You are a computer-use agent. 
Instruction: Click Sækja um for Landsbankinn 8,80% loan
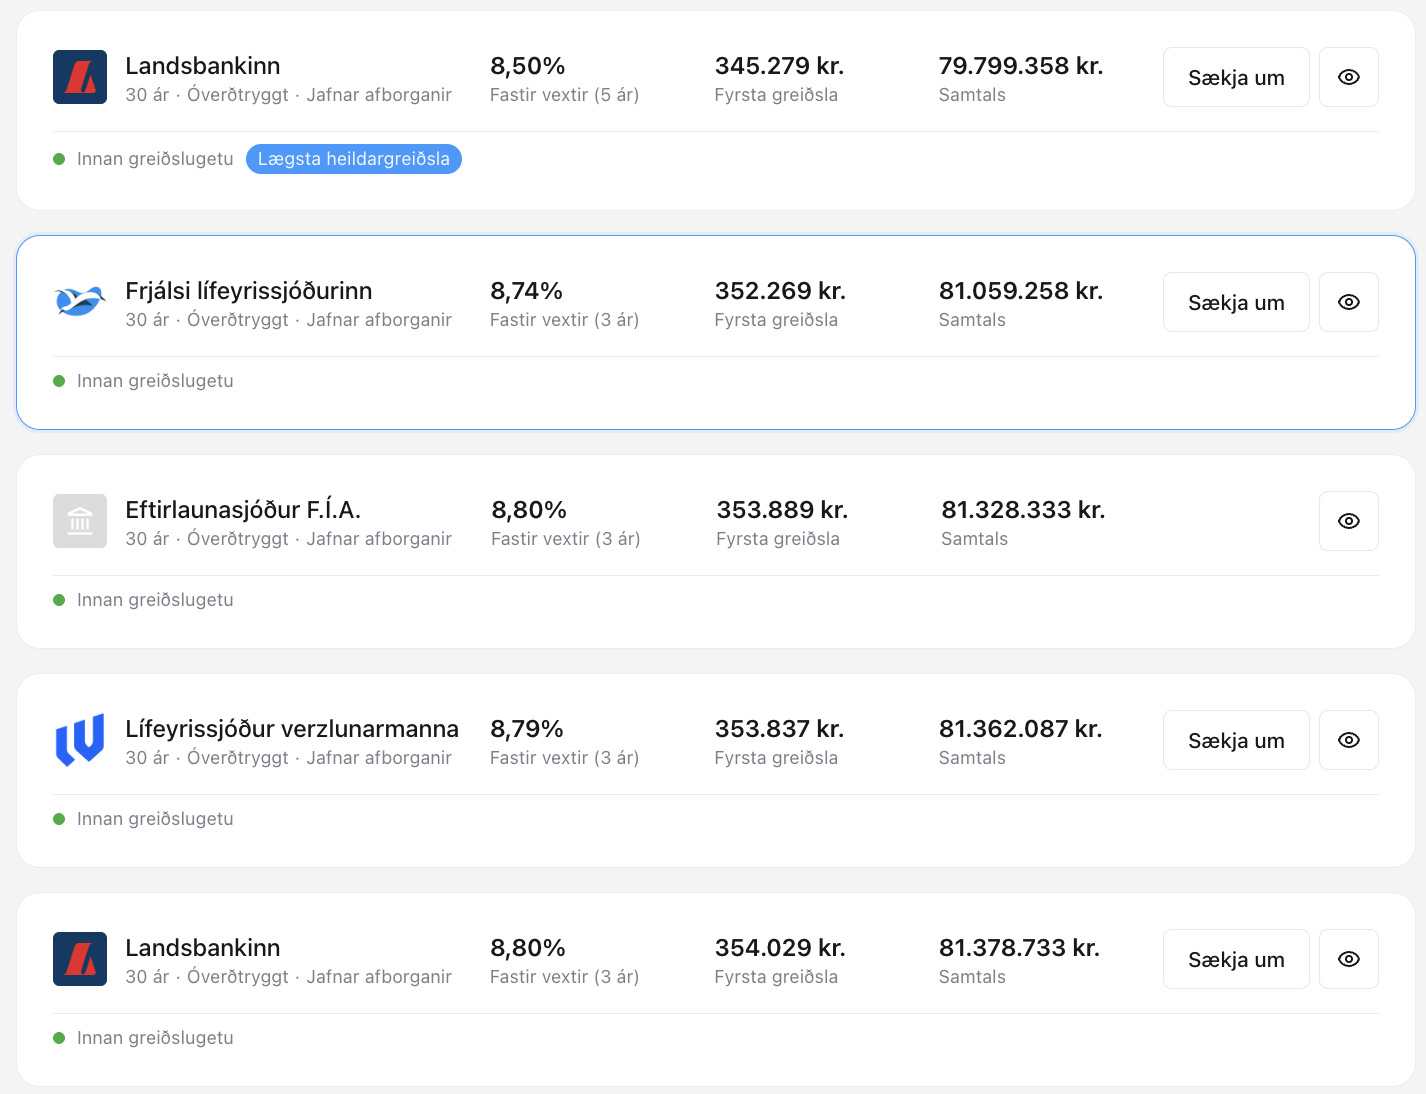tap(1236, 959)
